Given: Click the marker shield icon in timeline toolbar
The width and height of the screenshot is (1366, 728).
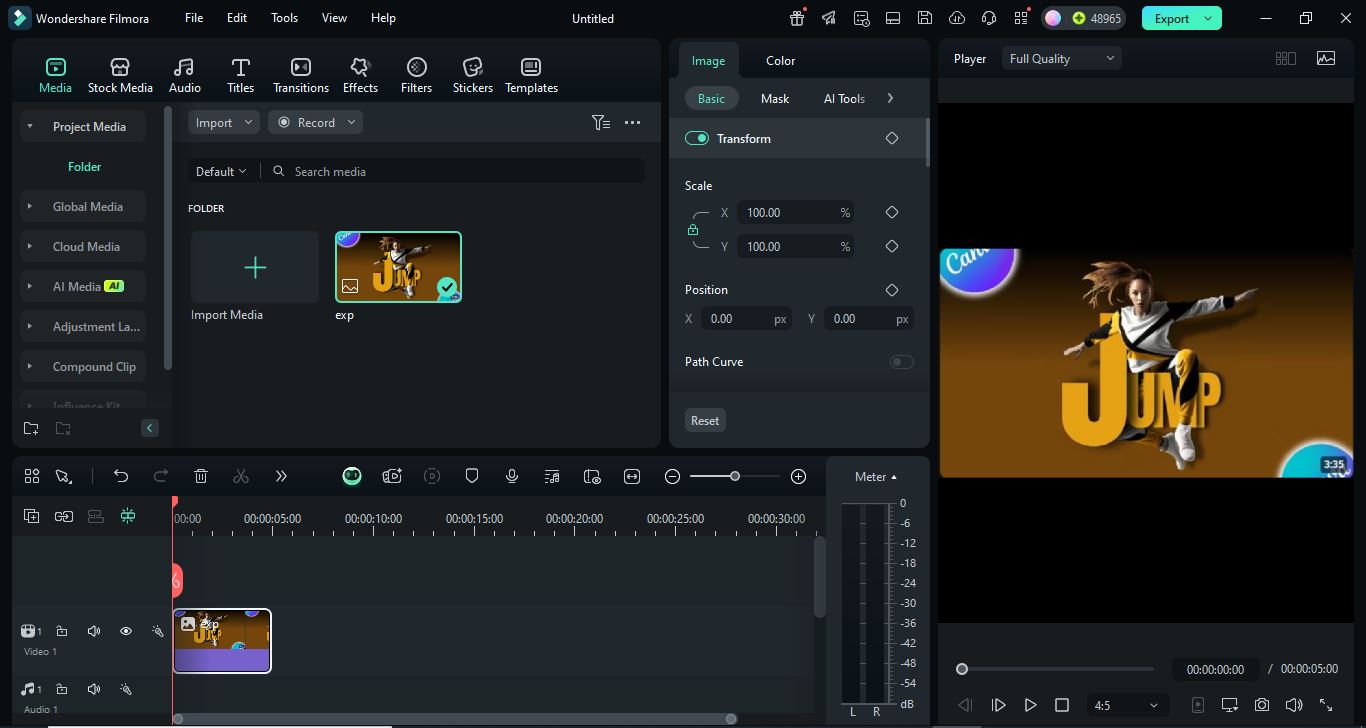Looking at the screenshot, I should [x=472, y=476].
